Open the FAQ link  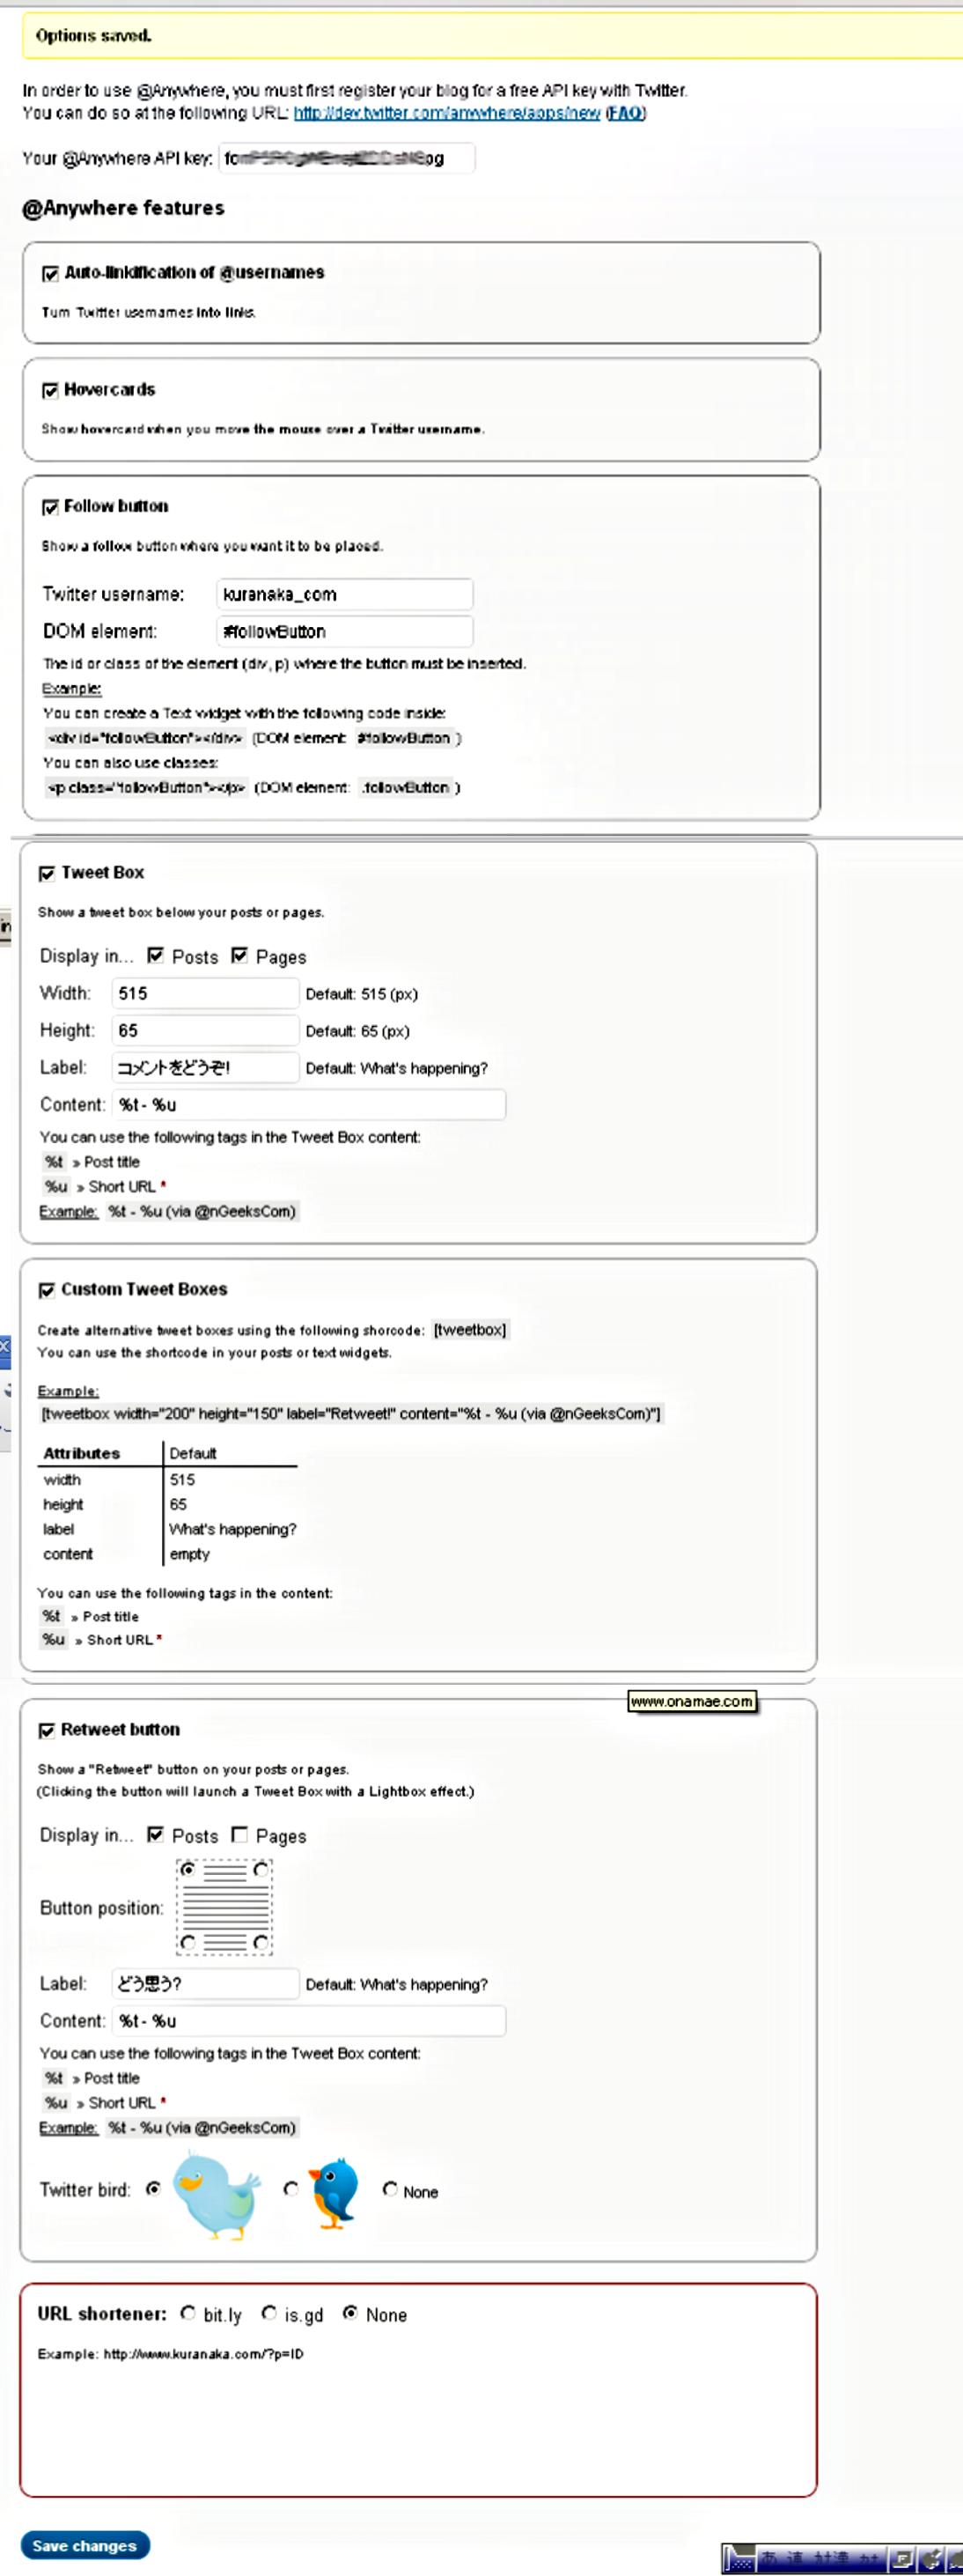(x=625, y=113)
